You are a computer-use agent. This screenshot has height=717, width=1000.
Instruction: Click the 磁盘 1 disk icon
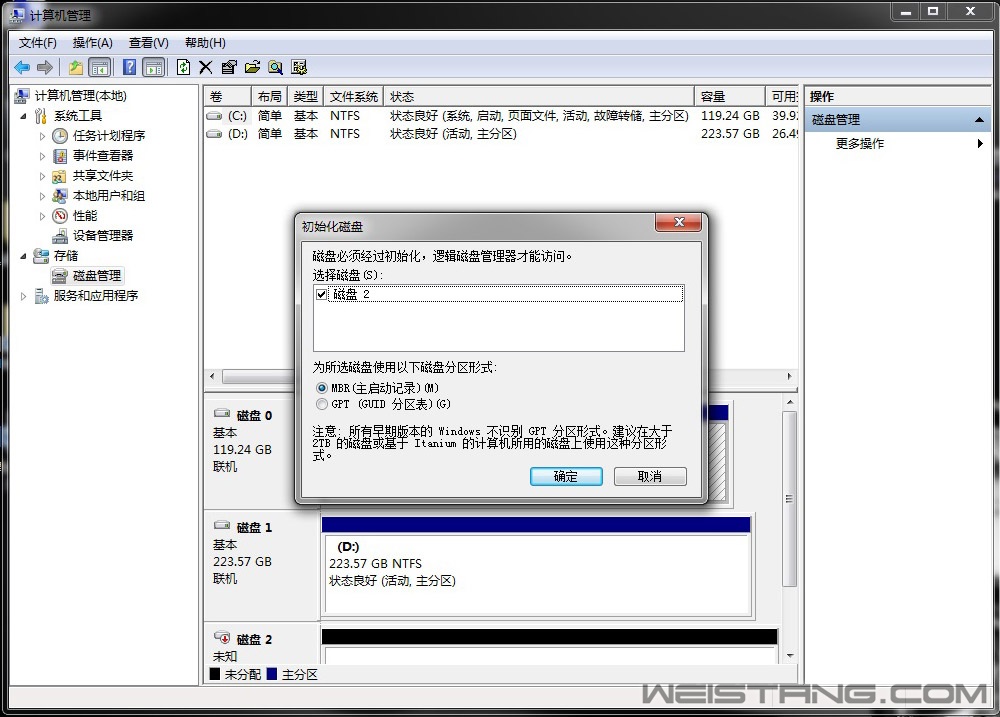click(x=221, y=526)
